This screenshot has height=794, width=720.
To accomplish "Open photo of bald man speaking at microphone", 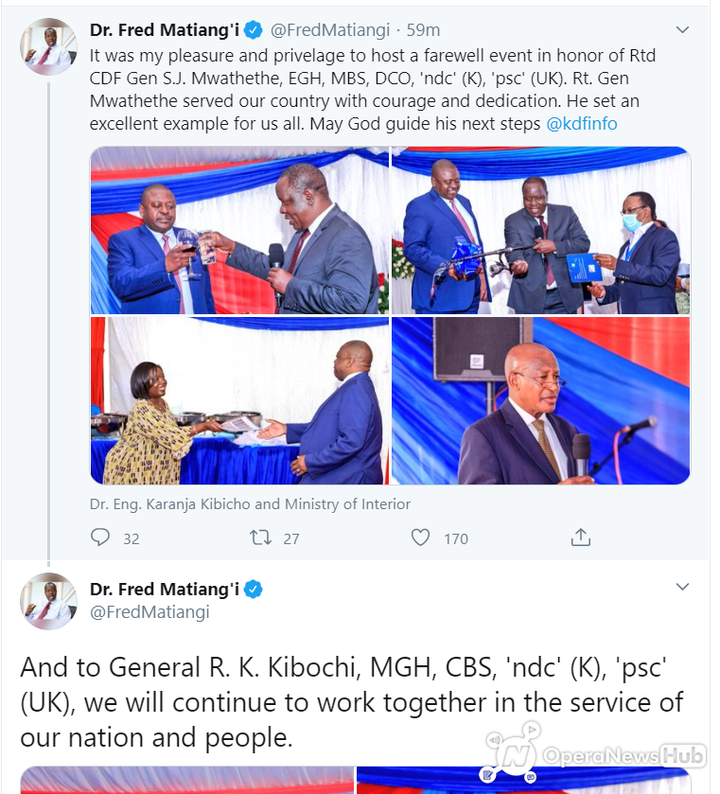I will tap(541, 401).
